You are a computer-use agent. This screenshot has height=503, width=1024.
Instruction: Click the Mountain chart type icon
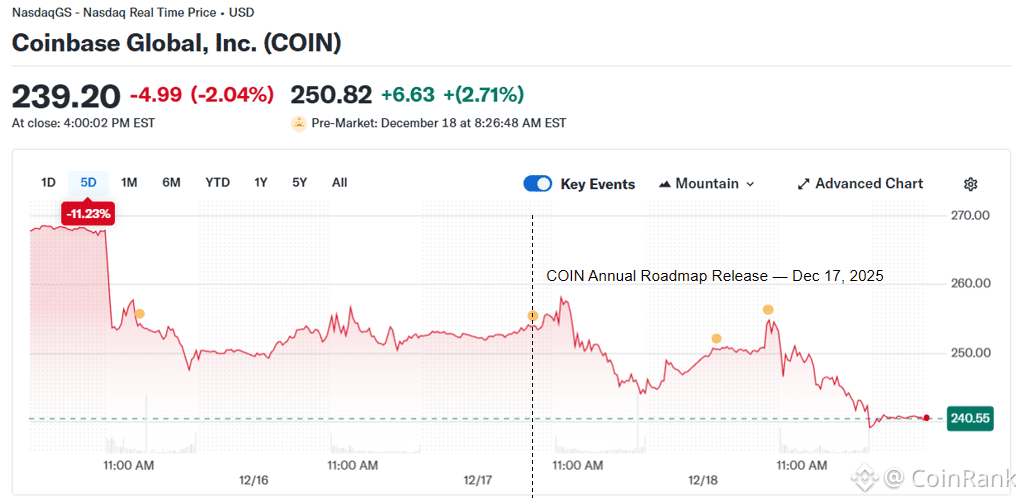click(x=665, y=184)
